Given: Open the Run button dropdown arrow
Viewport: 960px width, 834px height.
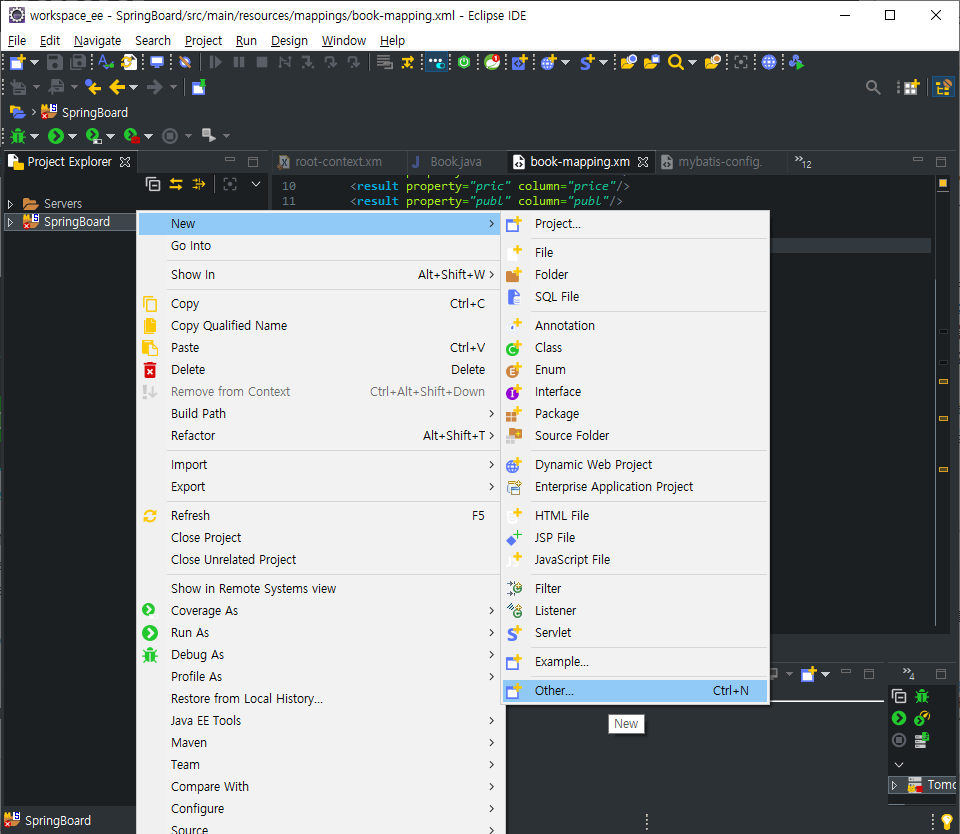Looking at the screenshot, I should pyautogui.click(x=72, y=136).
